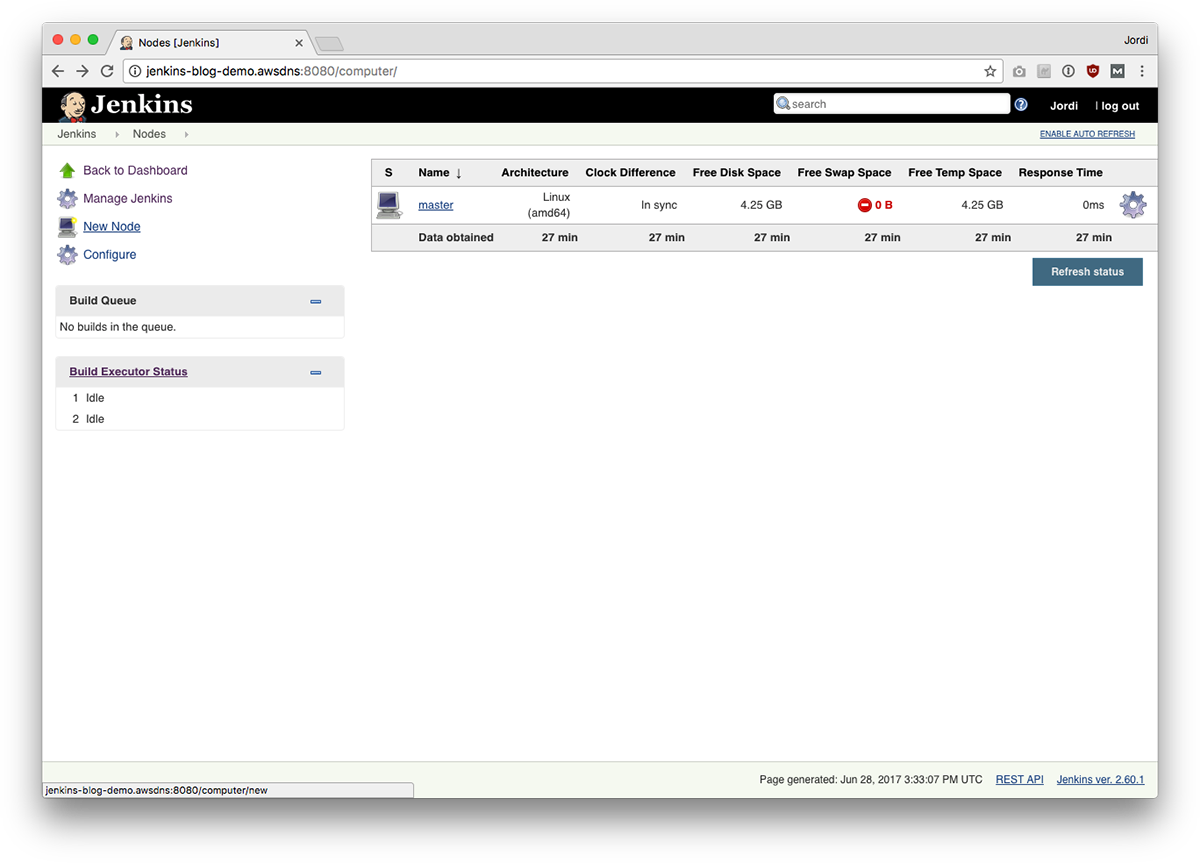Expand the Nodes breadcrumb dropdown arrow
The width and height of the screenshot is (1200, 863).
coord(186,134)
